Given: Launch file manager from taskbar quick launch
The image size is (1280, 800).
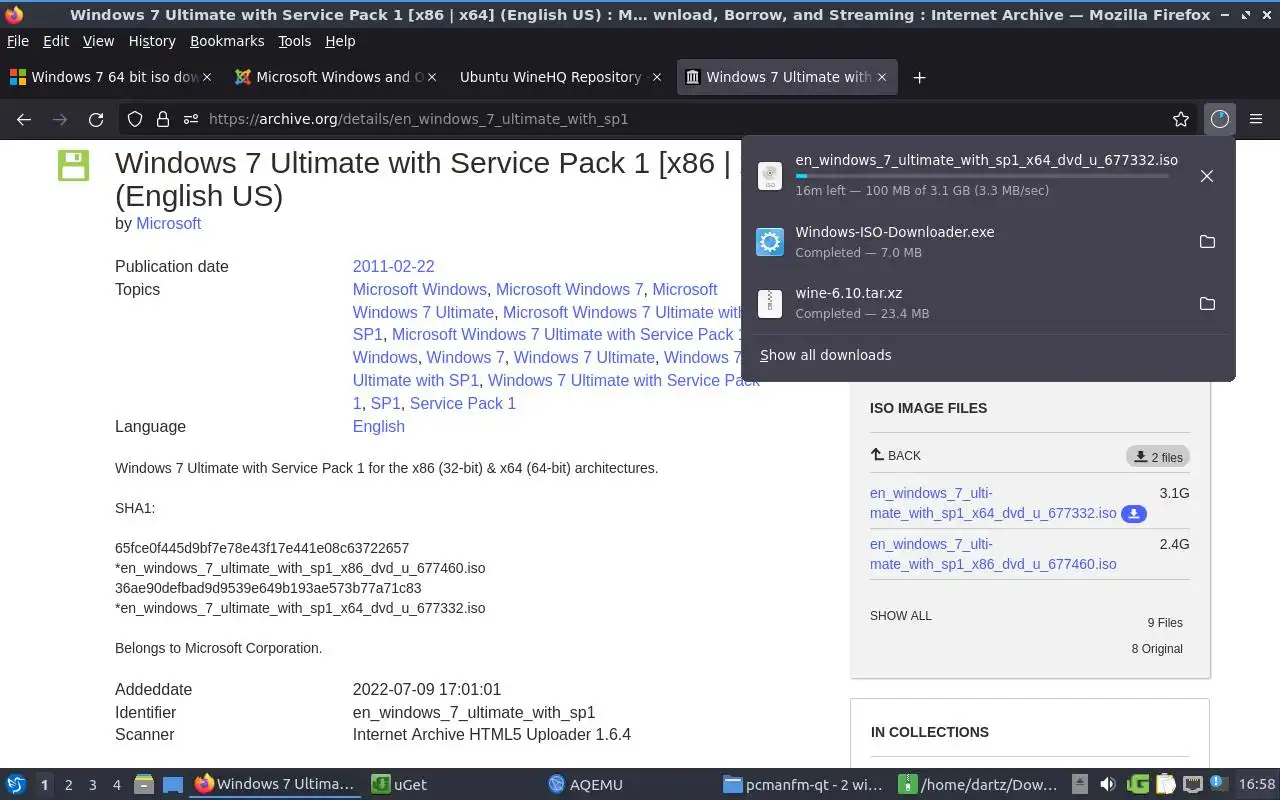Looking at the screenshot, I should 144,785.
